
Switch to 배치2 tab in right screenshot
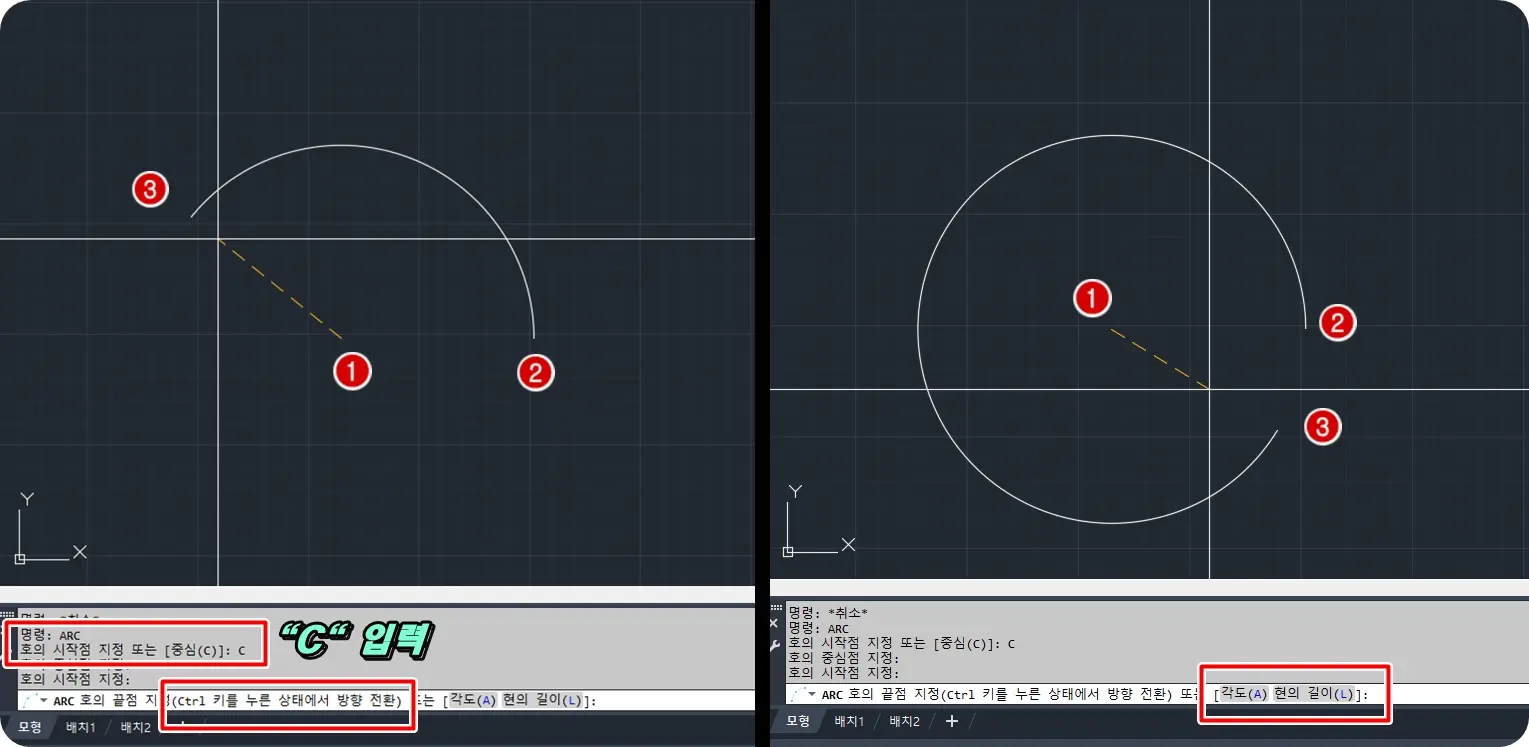click(x=905, y=721)
